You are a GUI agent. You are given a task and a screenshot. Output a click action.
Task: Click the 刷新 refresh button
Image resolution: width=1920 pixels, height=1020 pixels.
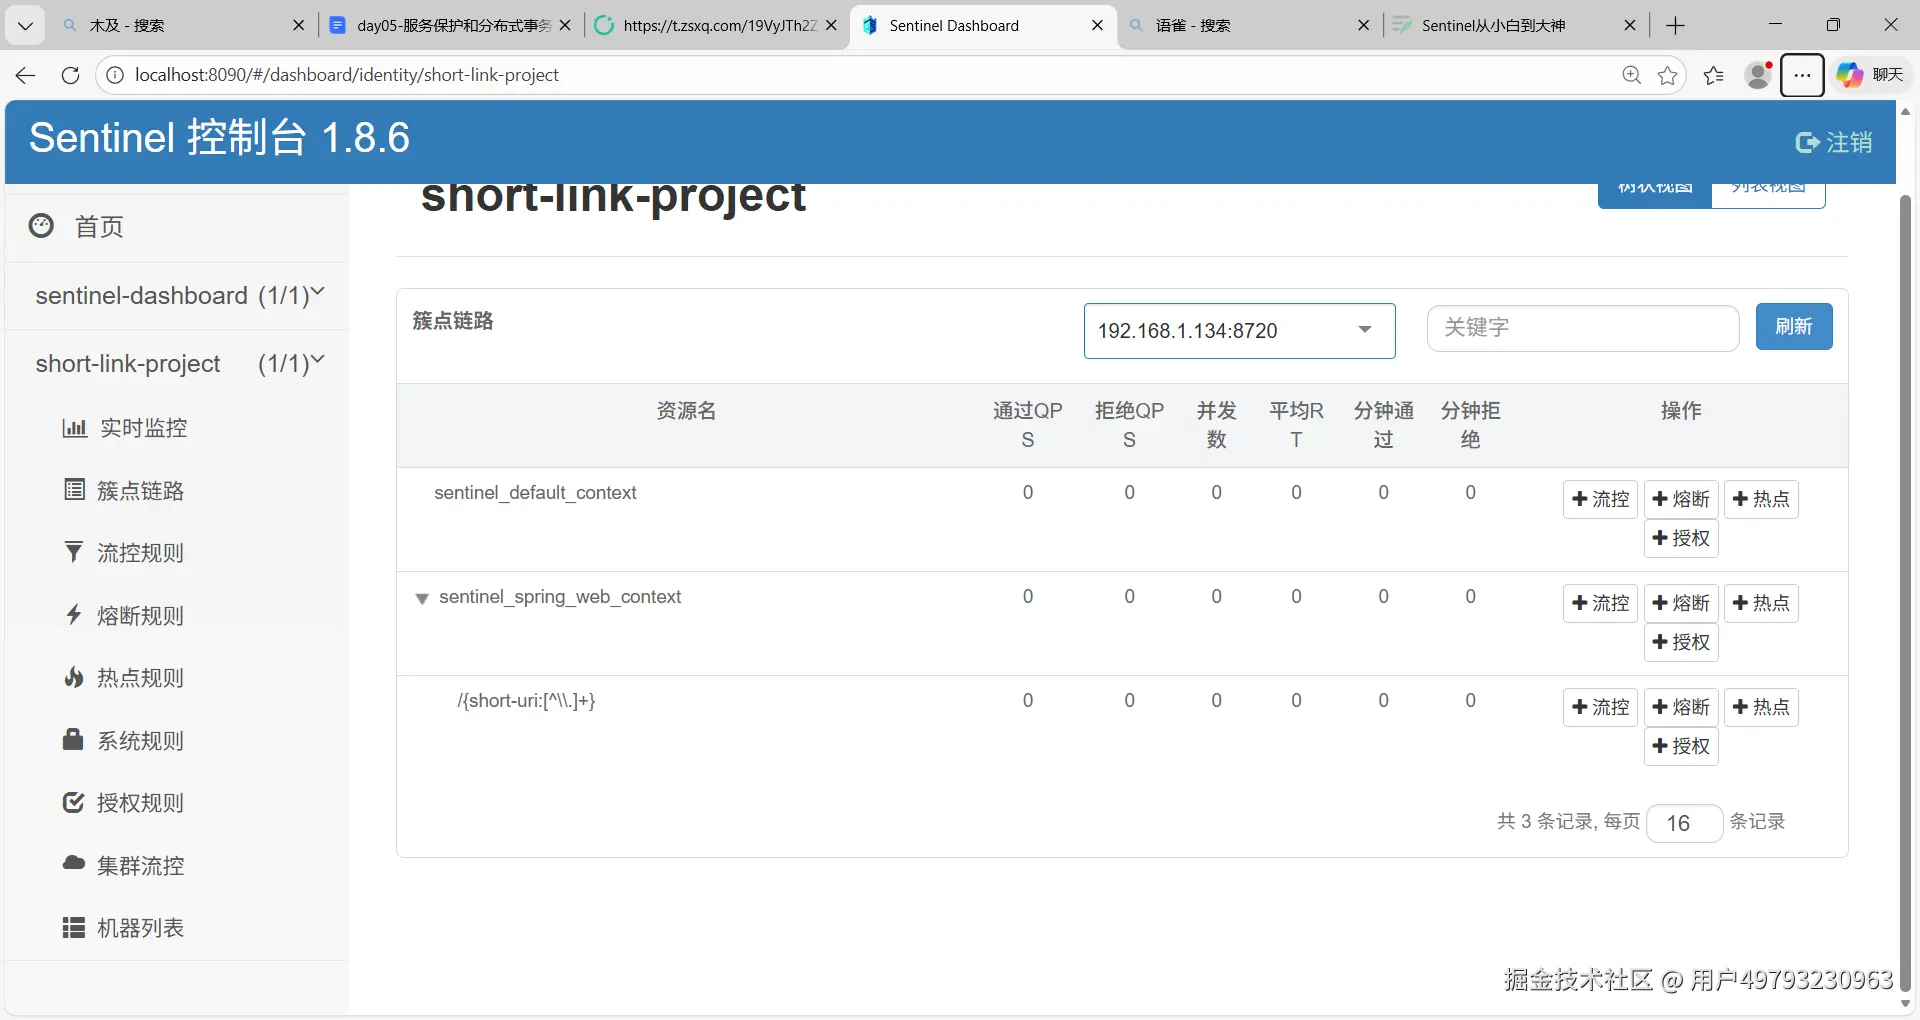1794,327
